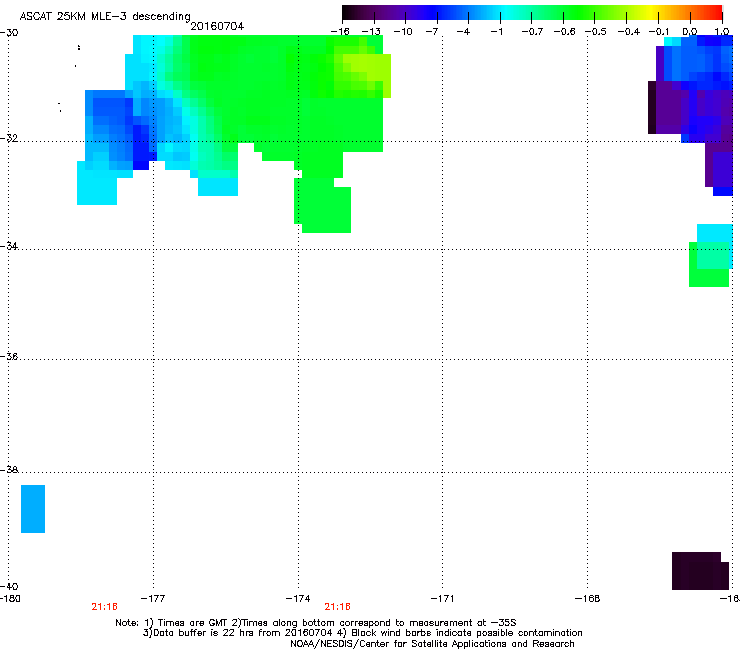This screenshot has width=740, height=650.
Task: Click the isolated light-blue data patch below latitude -38
Action: point(33,509)
